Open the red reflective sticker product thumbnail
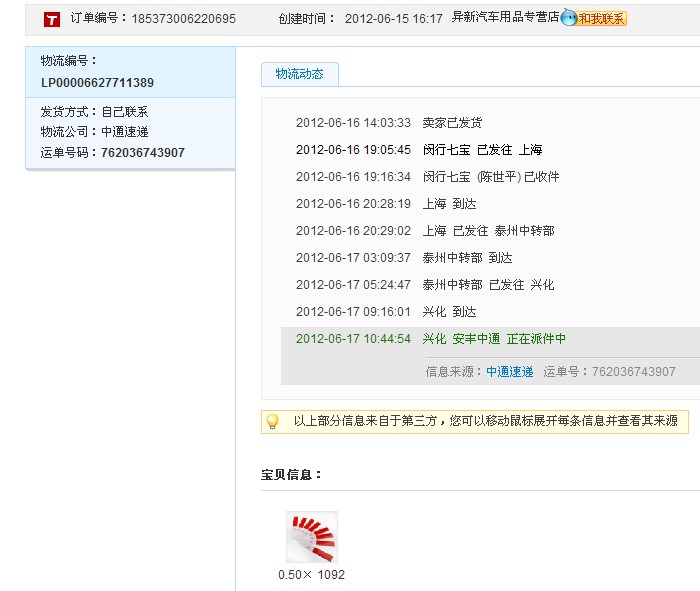The width and height of the screenshot is (700, 591). coord(312,537)
